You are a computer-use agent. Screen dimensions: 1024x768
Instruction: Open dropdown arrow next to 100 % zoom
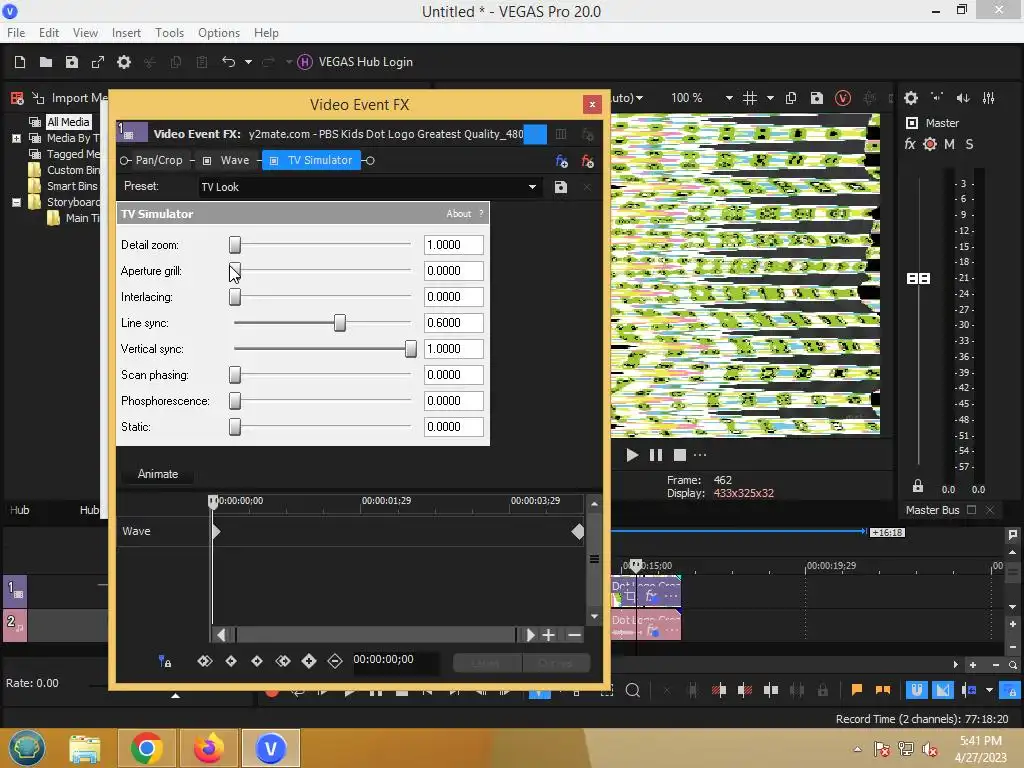[x=729, y=98]
